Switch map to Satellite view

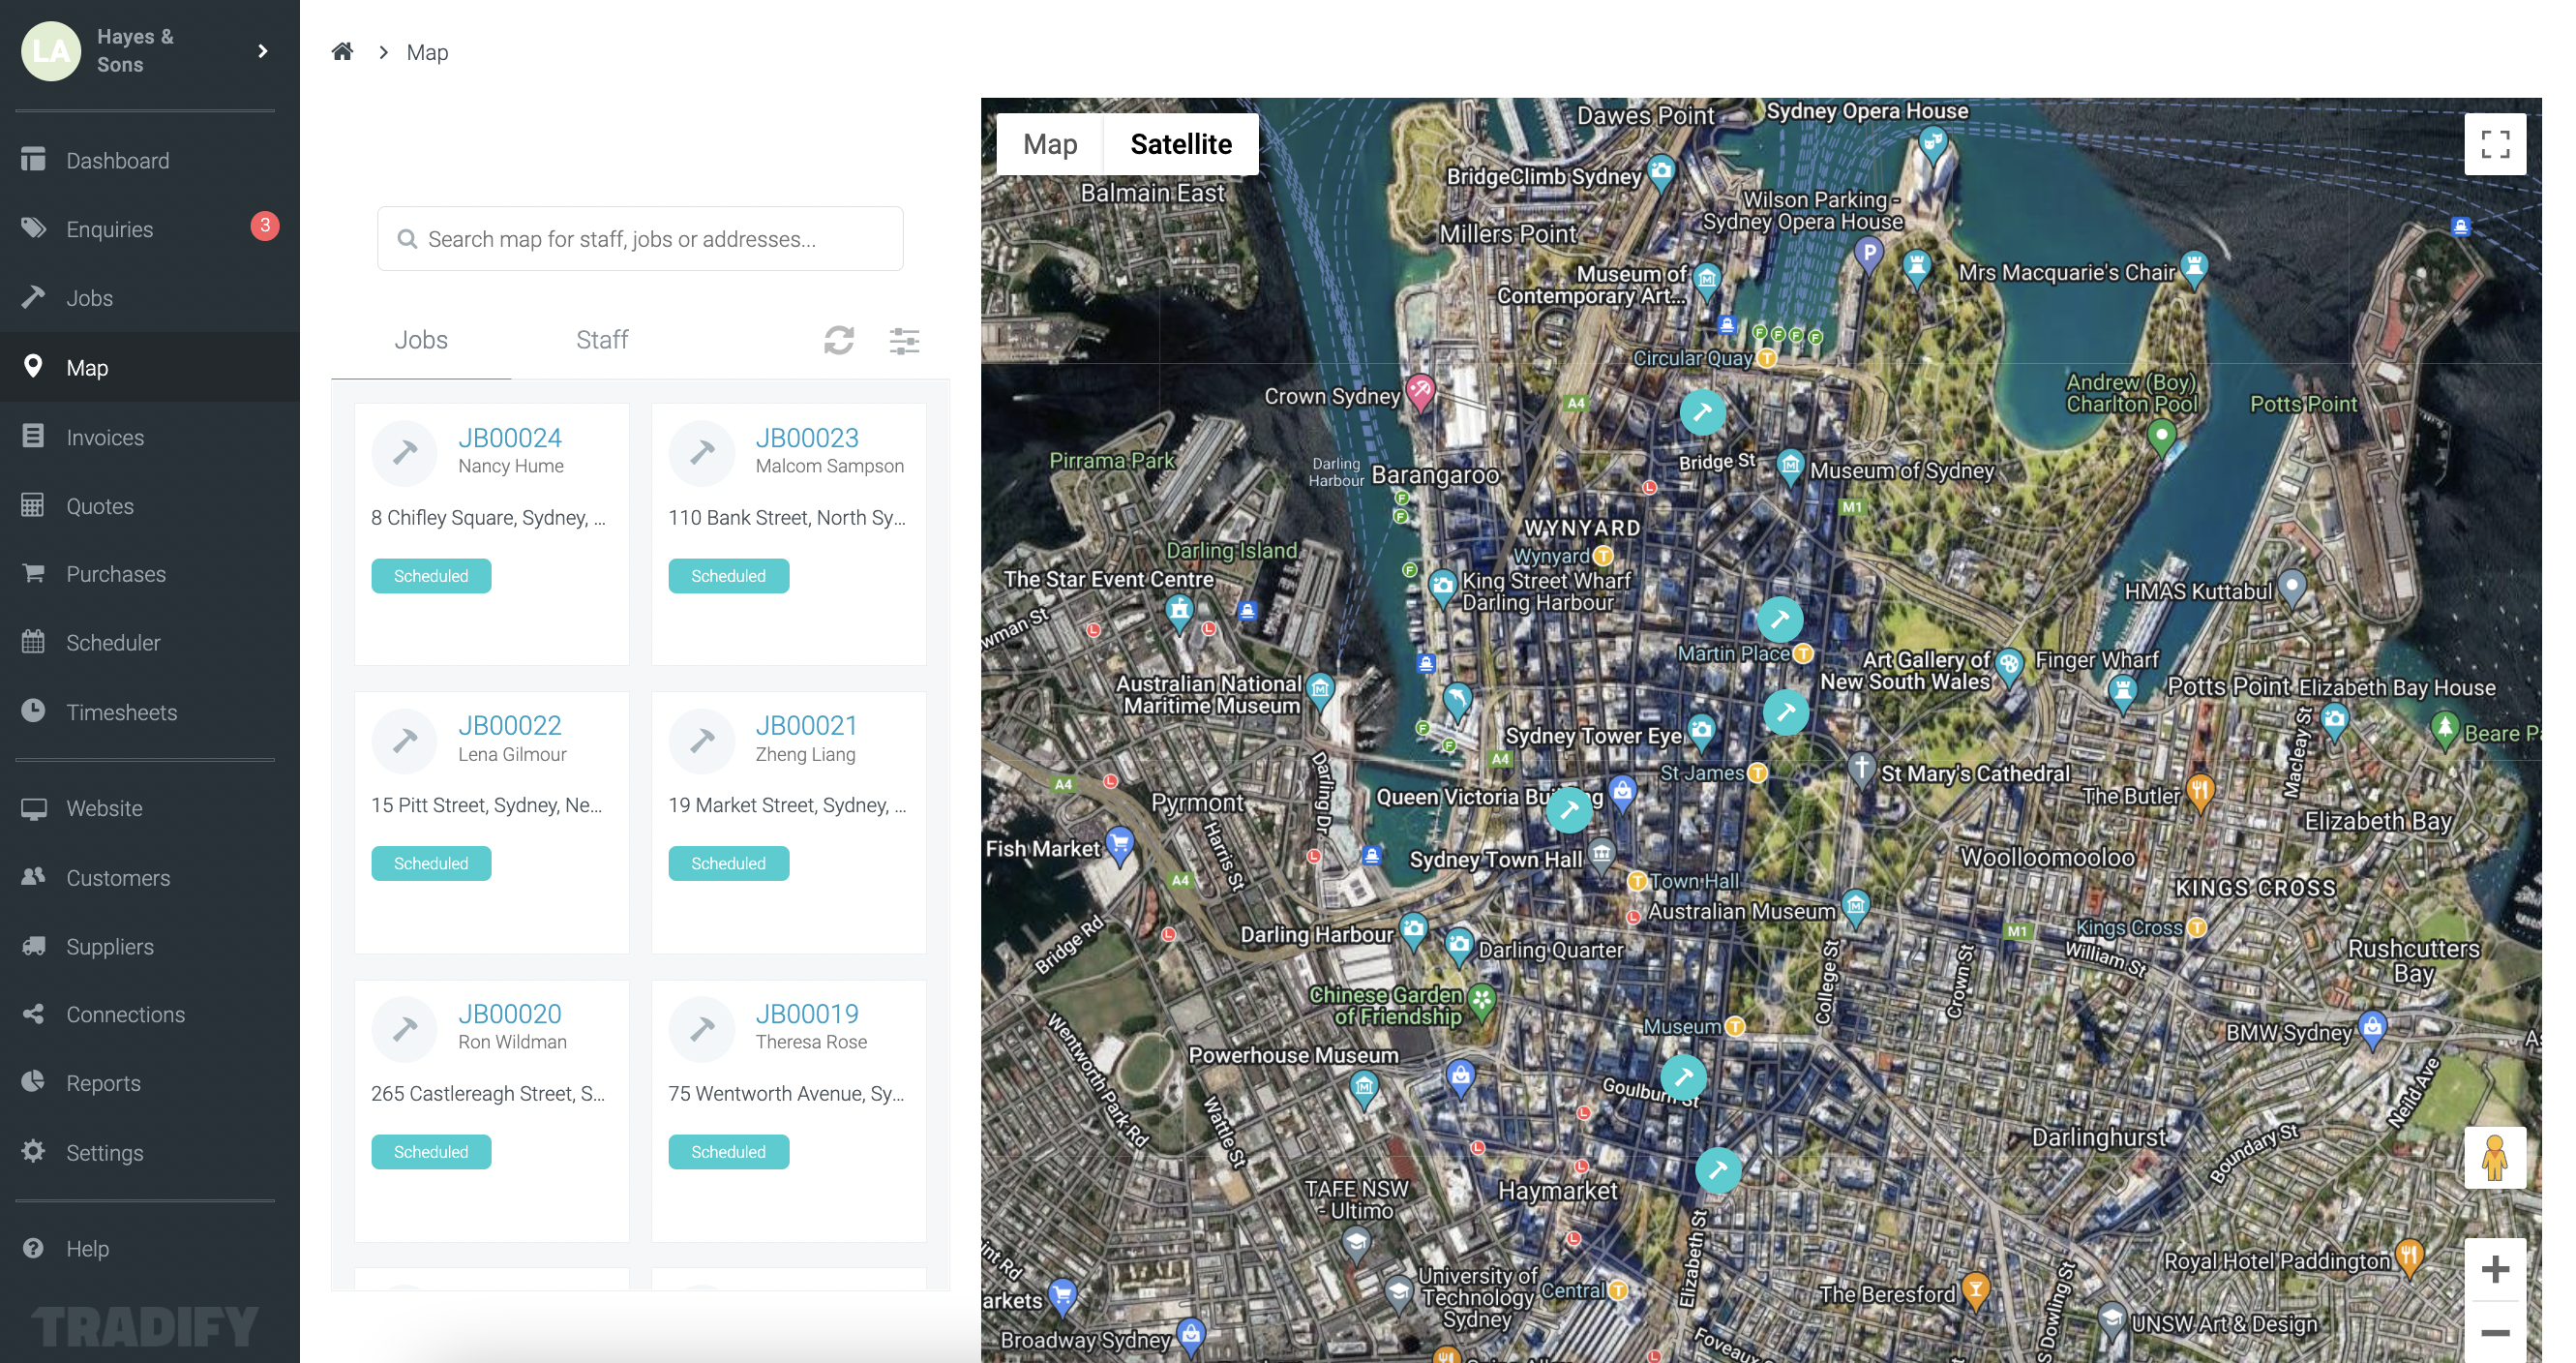pyautogui.click(x=1181, y=144)
